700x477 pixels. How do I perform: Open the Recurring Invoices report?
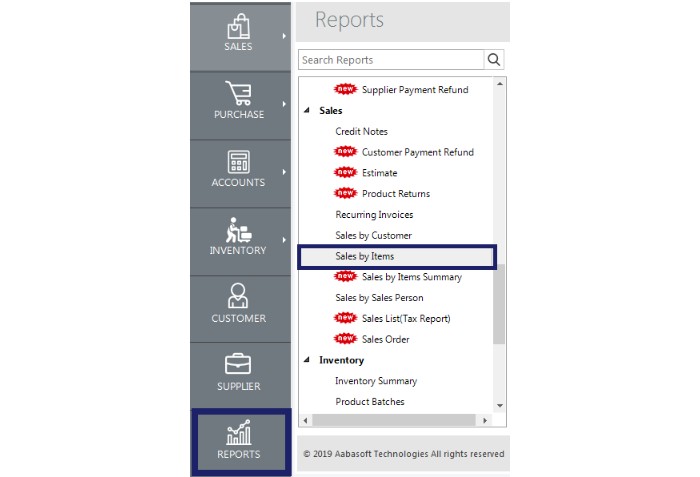(x=374, y=214)
